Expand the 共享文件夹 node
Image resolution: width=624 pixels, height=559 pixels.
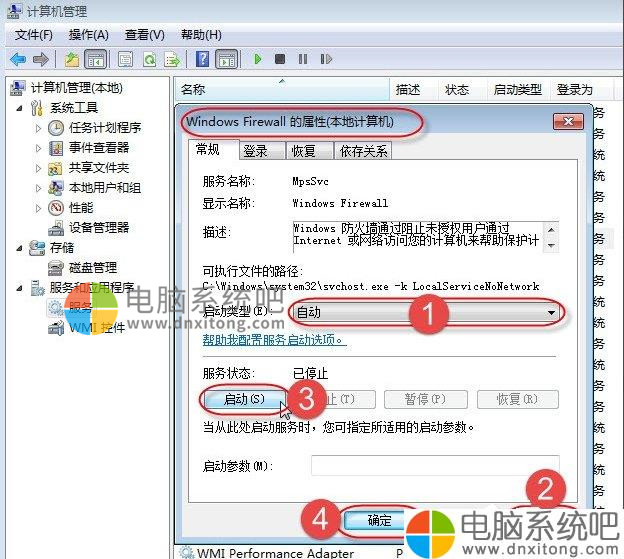coord(38,168)
